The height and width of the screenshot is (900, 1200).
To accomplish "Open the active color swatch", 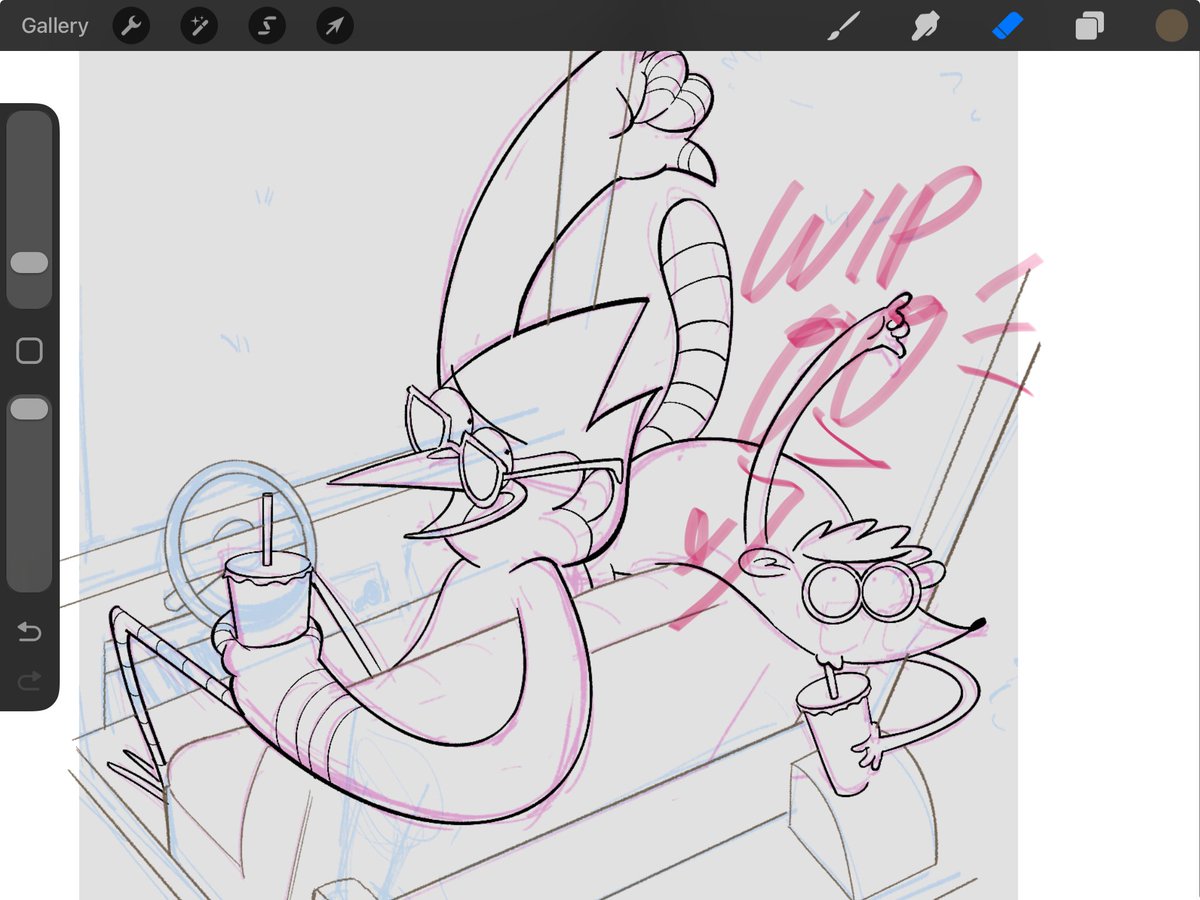I will click(x=1171, y=26).
